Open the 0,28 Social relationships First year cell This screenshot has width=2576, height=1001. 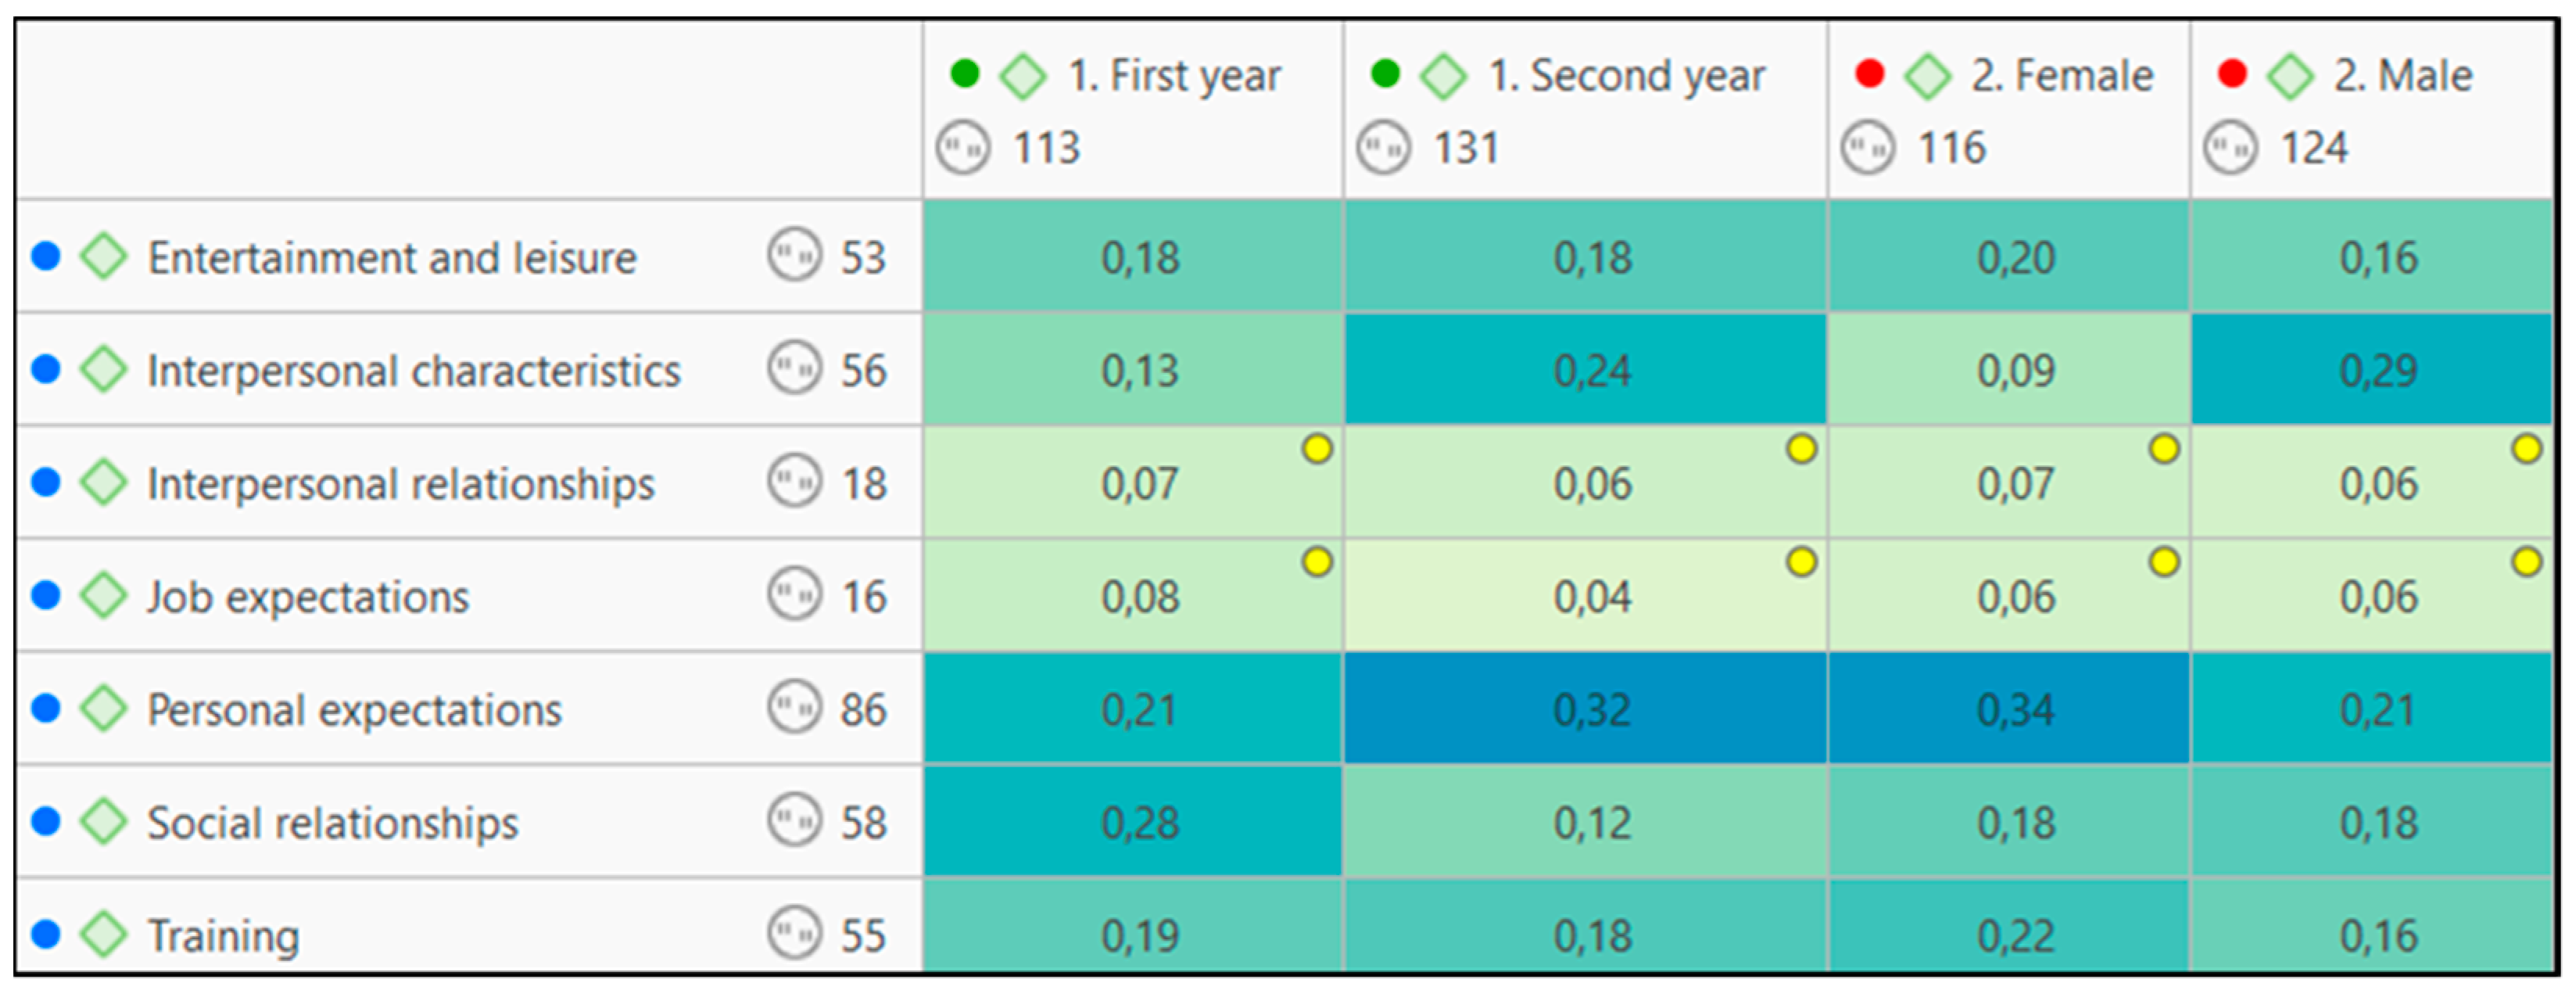click(x=1139, y=823)
